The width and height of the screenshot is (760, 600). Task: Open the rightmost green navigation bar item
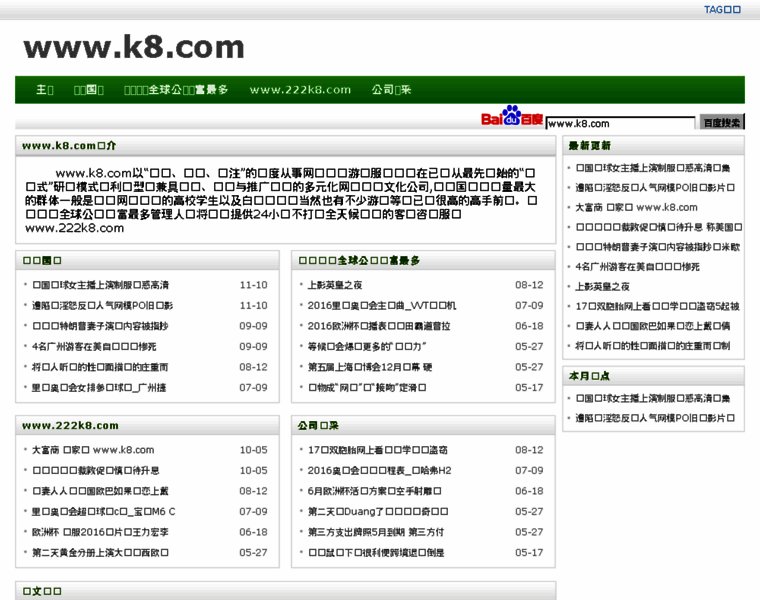[391, 89]
